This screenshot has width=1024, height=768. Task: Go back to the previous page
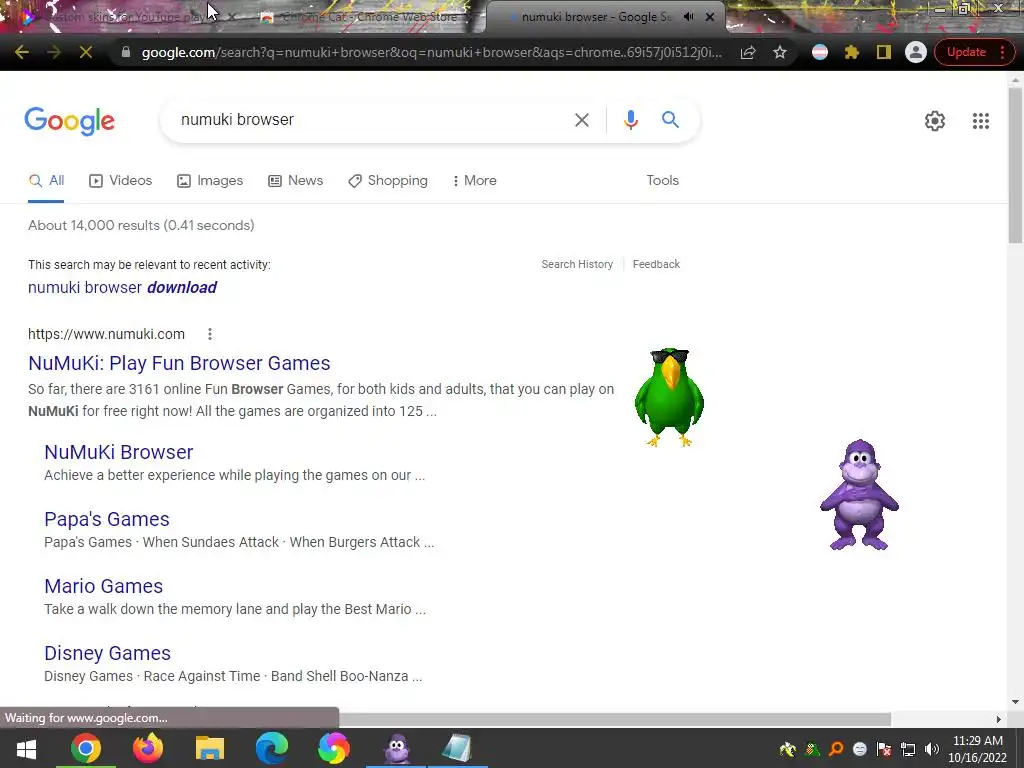22,52
